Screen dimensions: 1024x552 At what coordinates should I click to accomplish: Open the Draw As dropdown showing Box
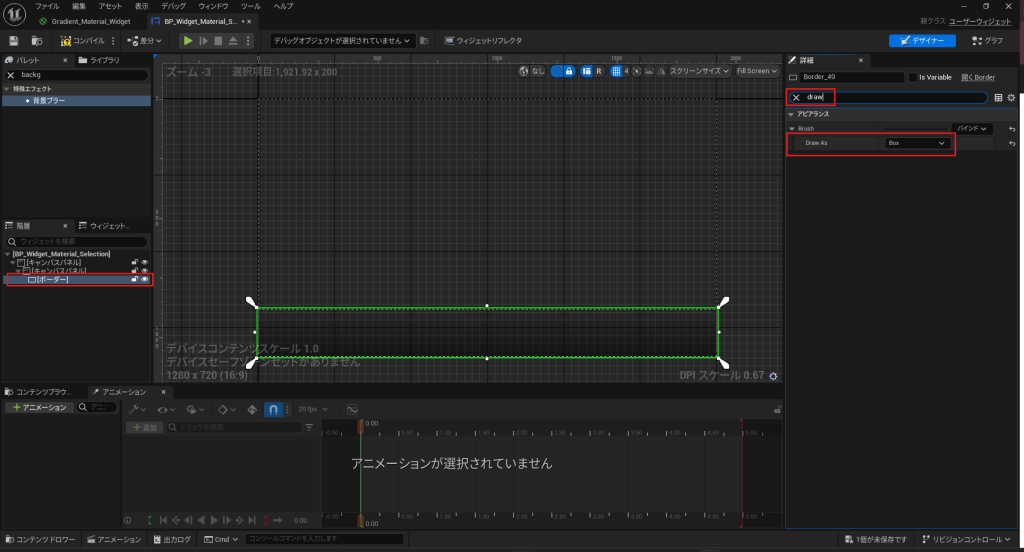click(x=916, y=144)
